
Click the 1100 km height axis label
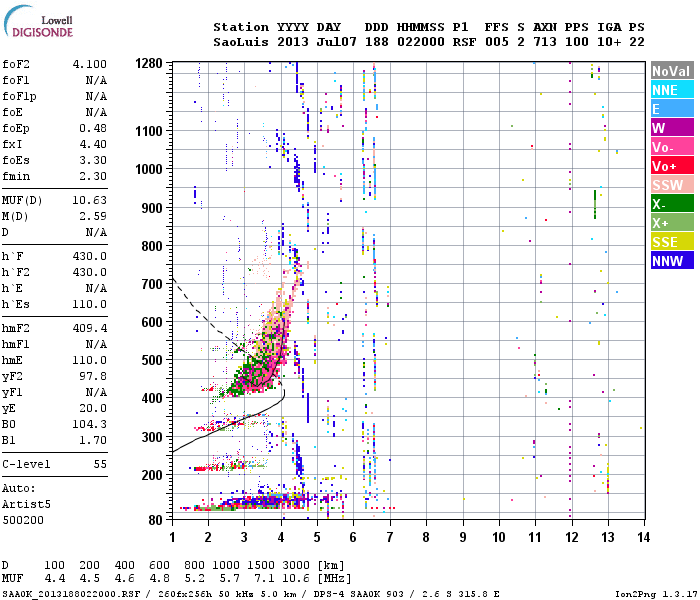tap(149, 131)
